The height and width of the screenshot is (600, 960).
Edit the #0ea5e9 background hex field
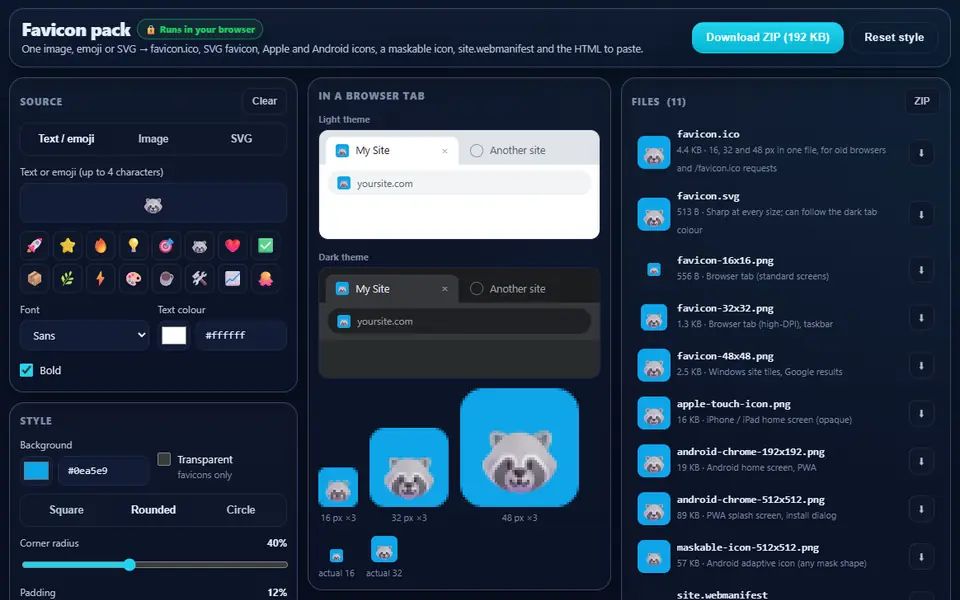(103, 470)
